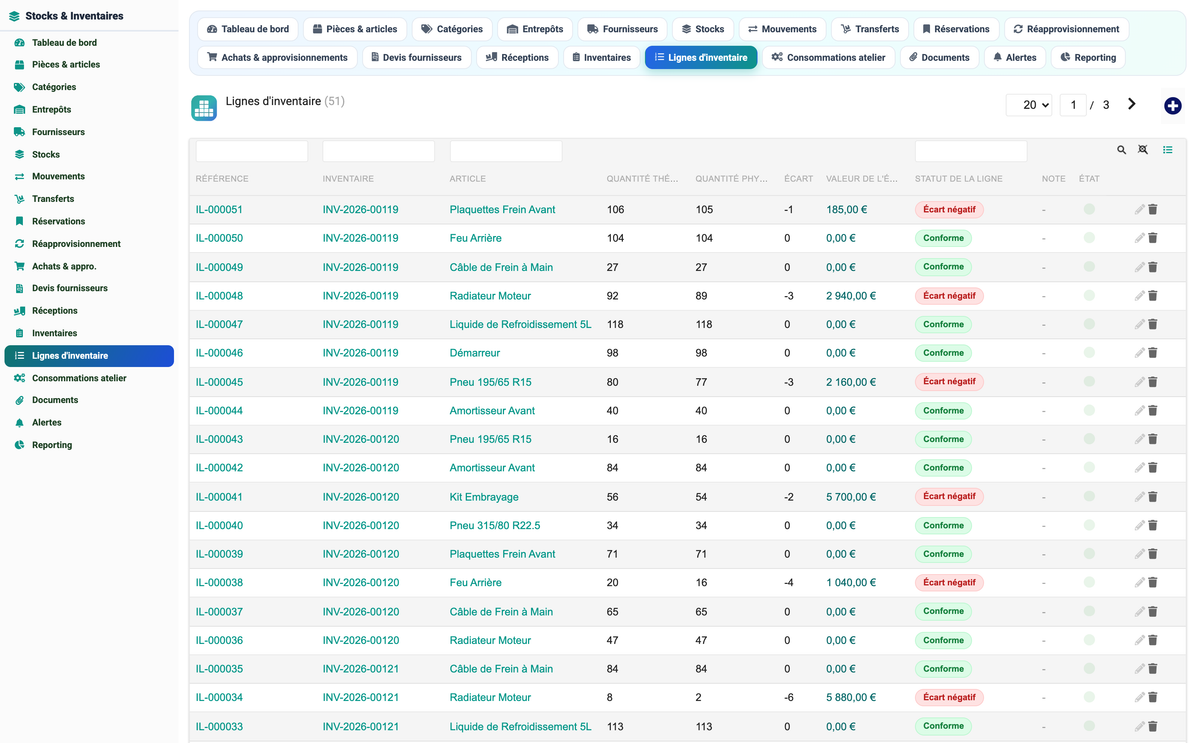The height and width of the screenshot is (743, 1200).
Task: Open Fournisseurs in the sidebar
Action: pos(58,132)
